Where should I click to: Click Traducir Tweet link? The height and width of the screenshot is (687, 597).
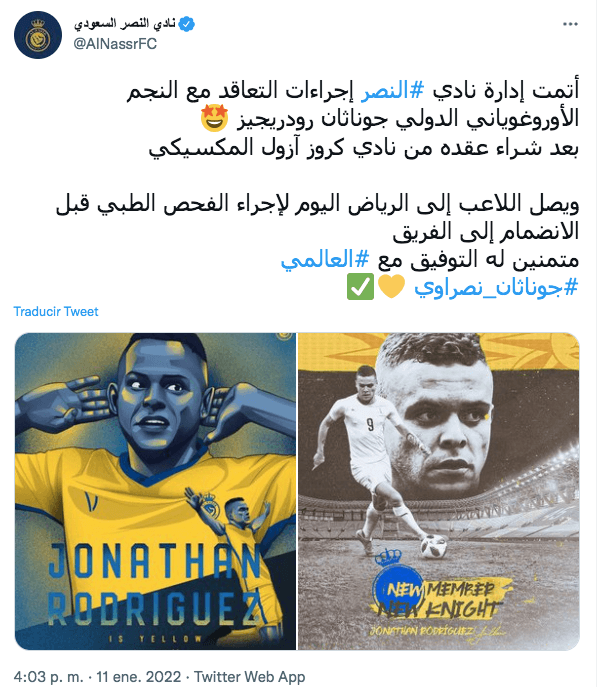tap(56, 312)
